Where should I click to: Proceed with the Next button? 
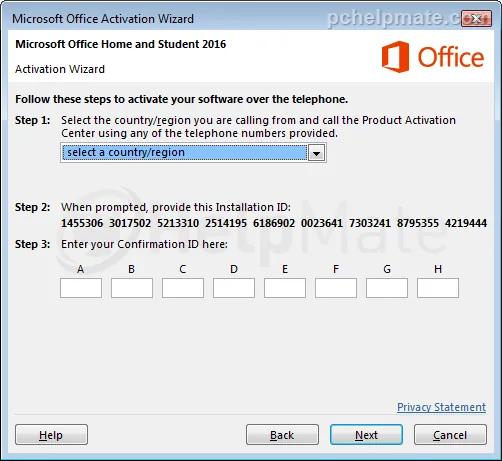366,435
